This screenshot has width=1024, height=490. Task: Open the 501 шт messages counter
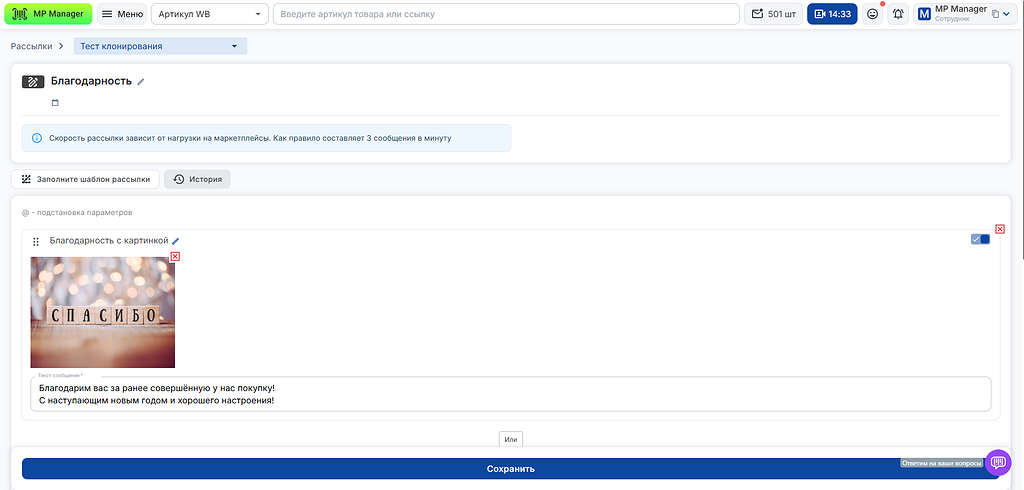[x=773, y=14]
